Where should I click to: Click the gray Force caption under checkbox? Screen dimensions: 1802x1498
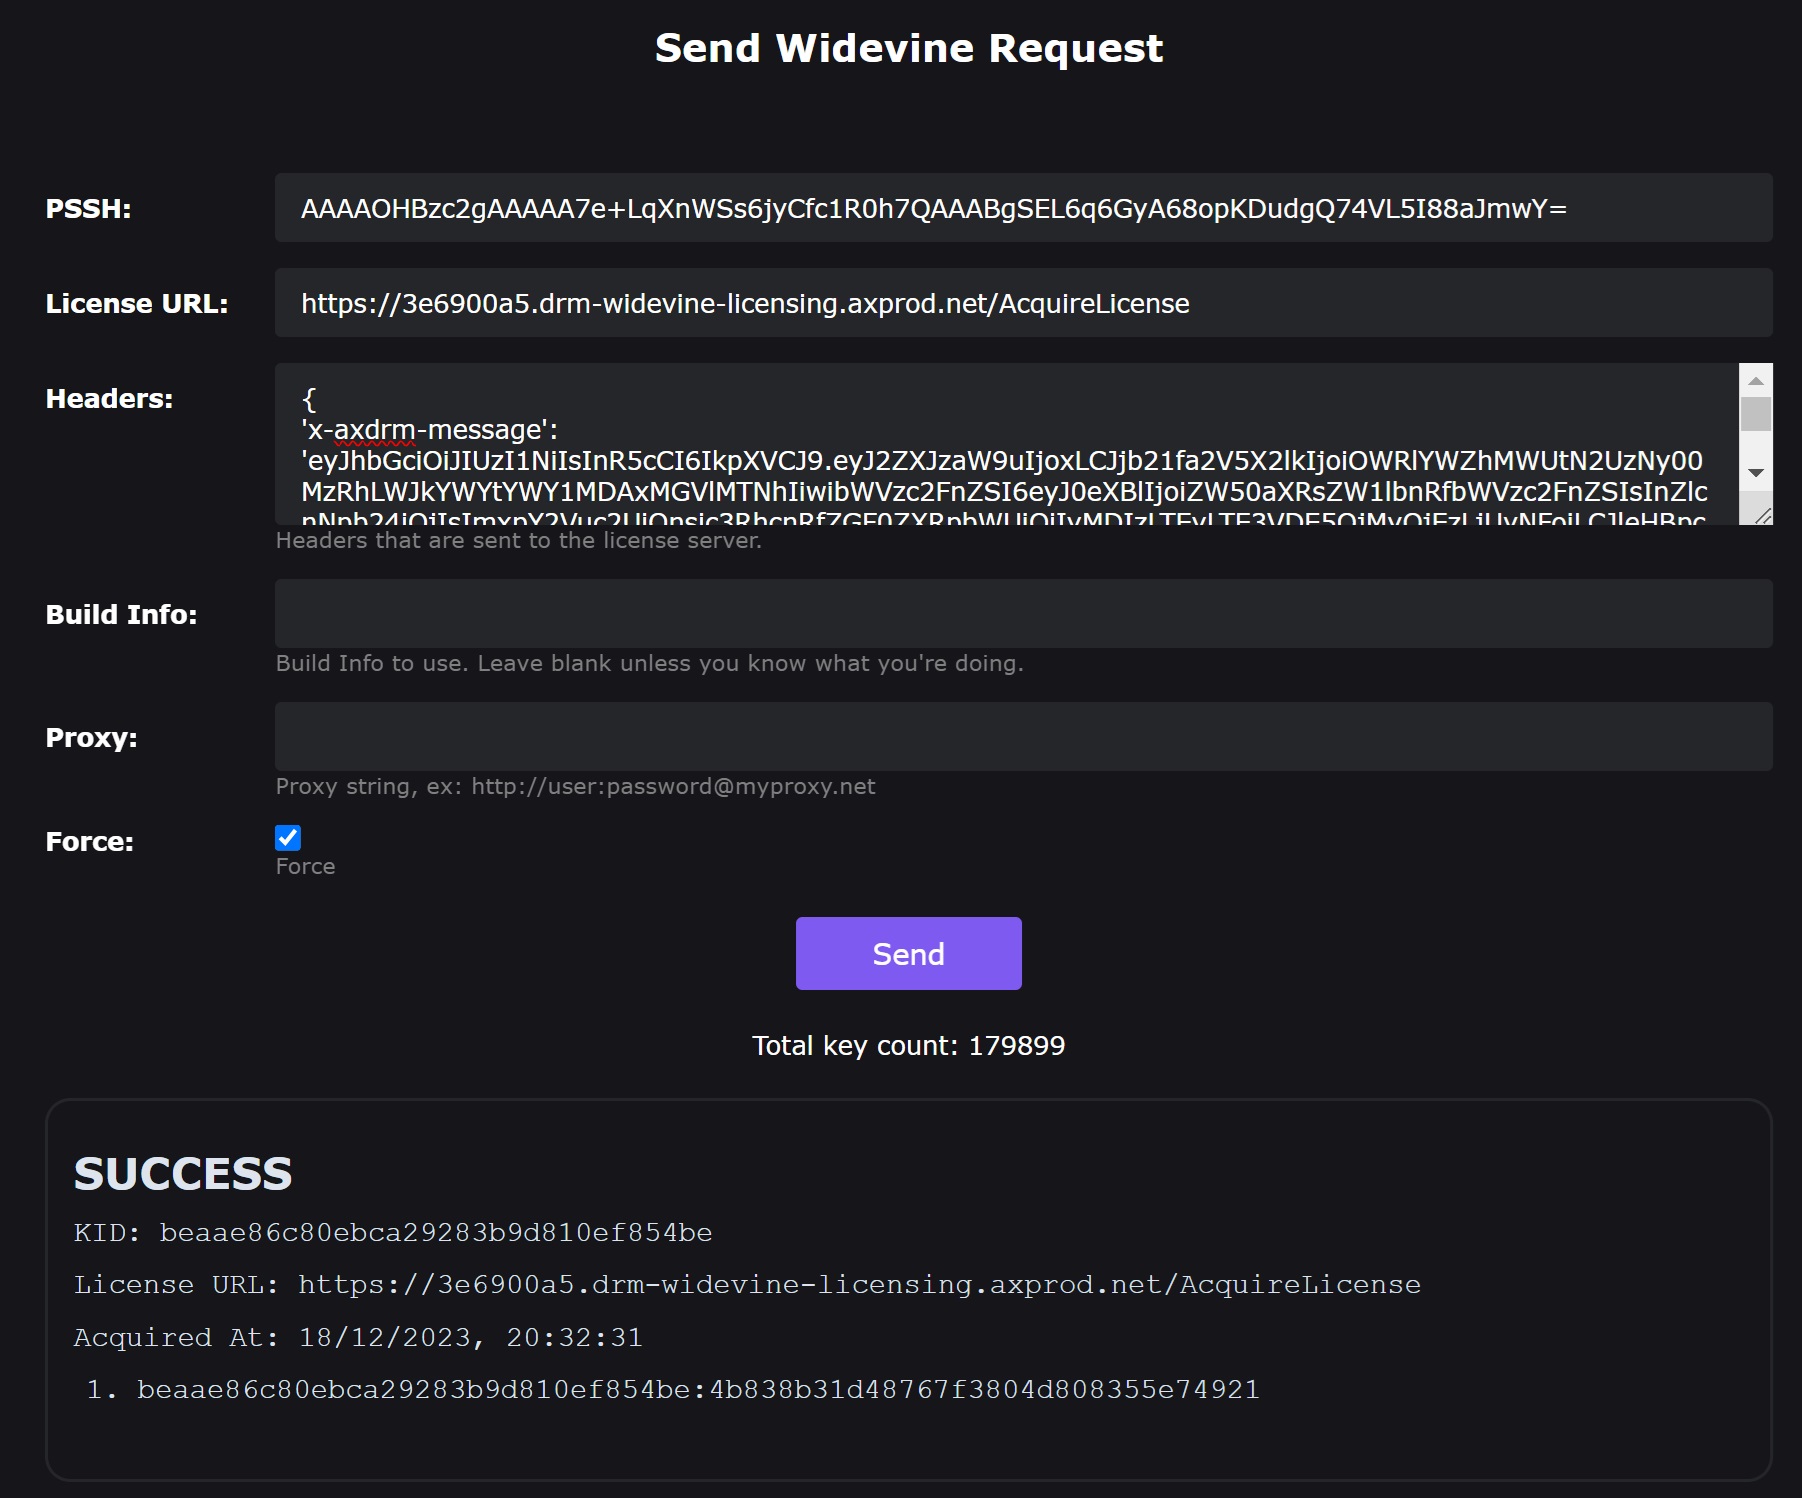[305, 867]
